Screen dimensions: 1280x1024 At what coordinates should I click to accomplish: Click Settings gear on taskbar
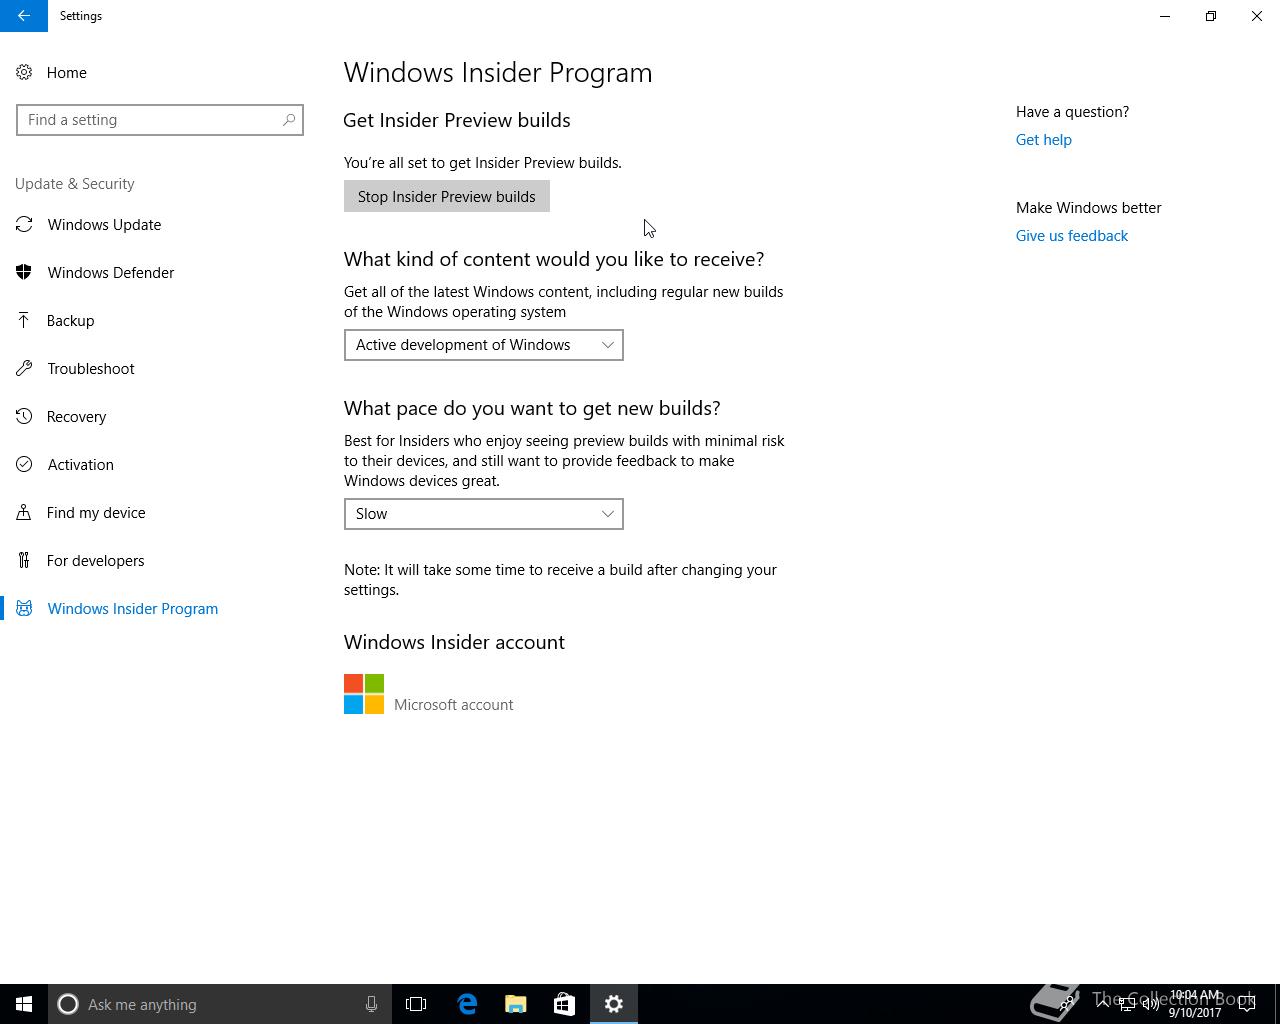tap(614, 1004)
